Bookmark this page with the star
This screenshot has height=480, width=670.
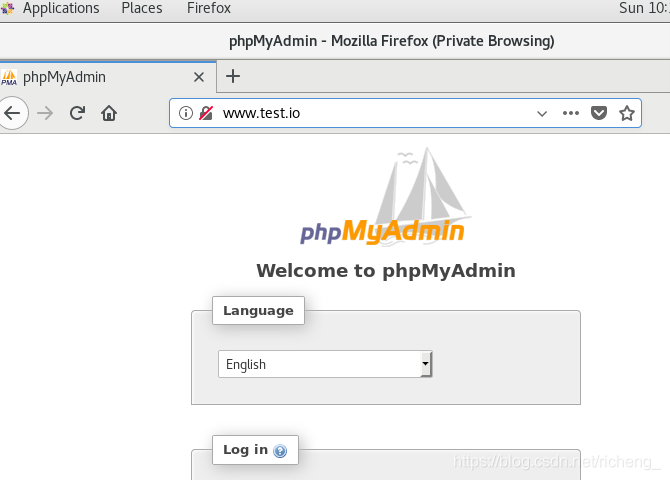pos(627,113)
